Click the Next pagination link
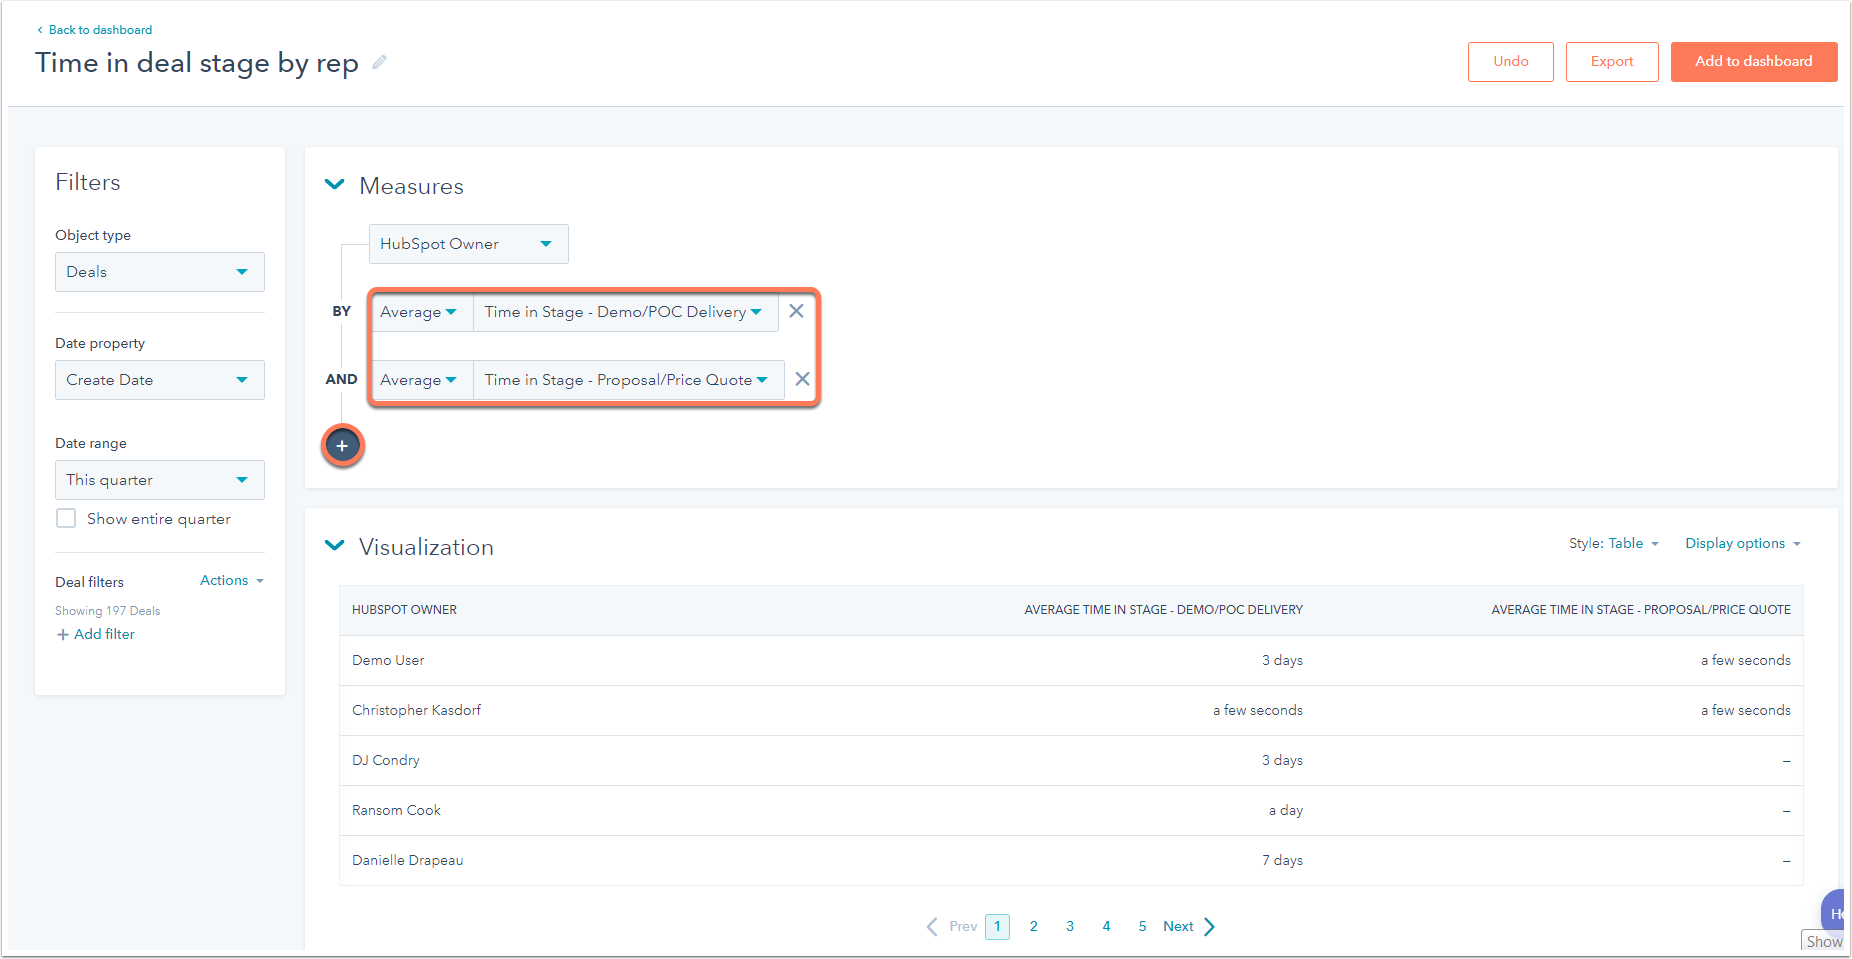 tap(1178, 927)
